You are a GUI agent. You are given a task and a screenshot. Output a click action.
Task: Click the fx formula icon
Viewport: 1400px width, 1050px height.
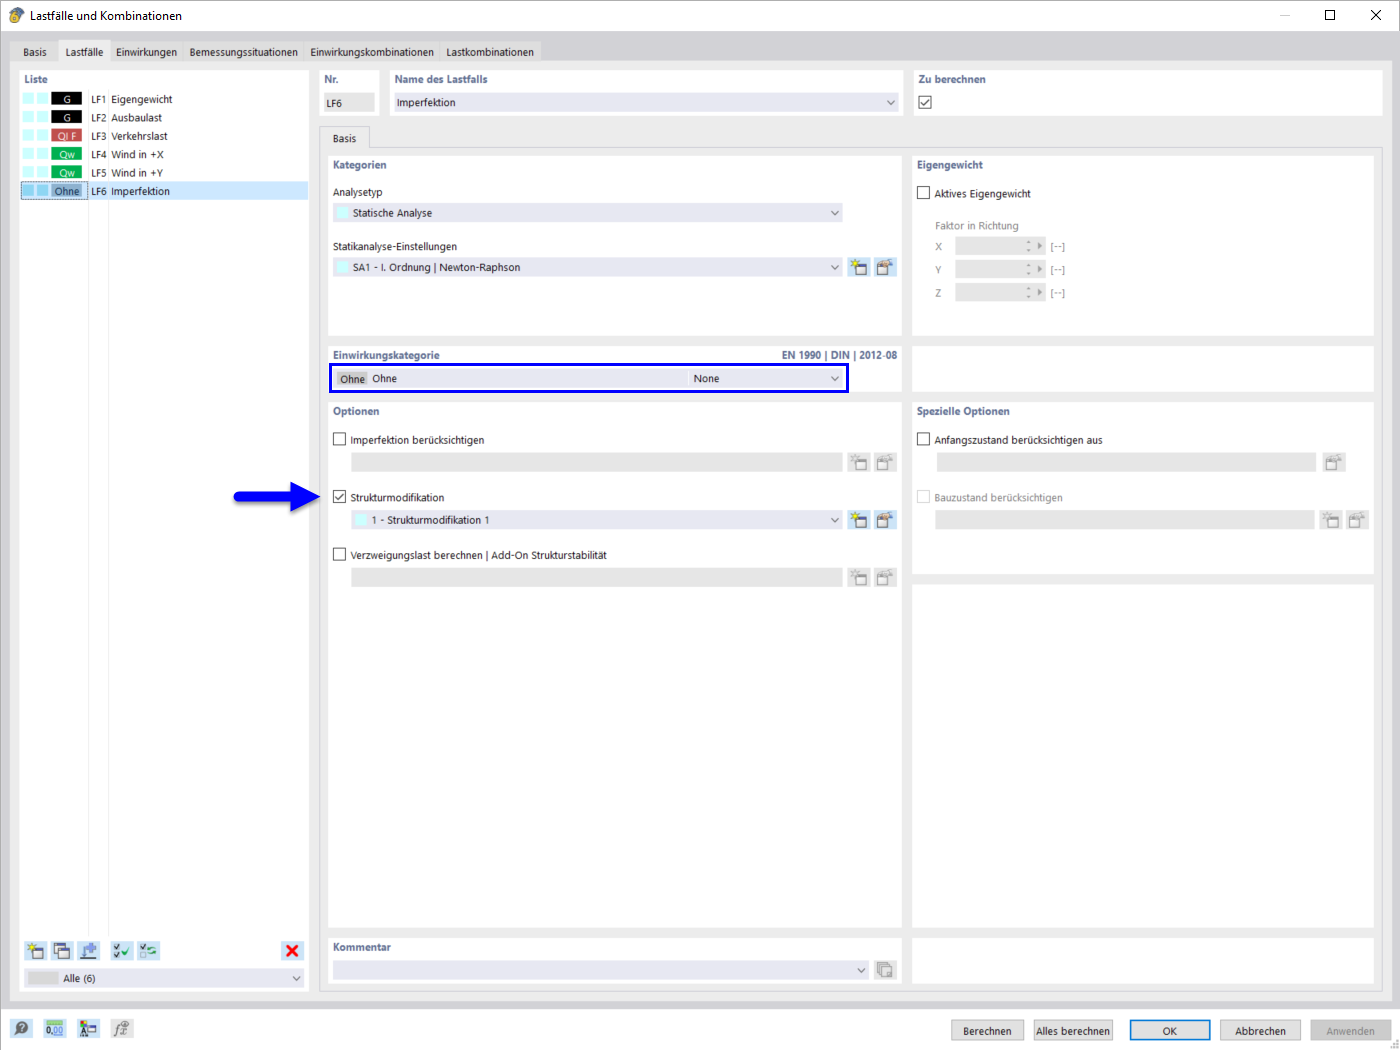(x=121, y=1028)
